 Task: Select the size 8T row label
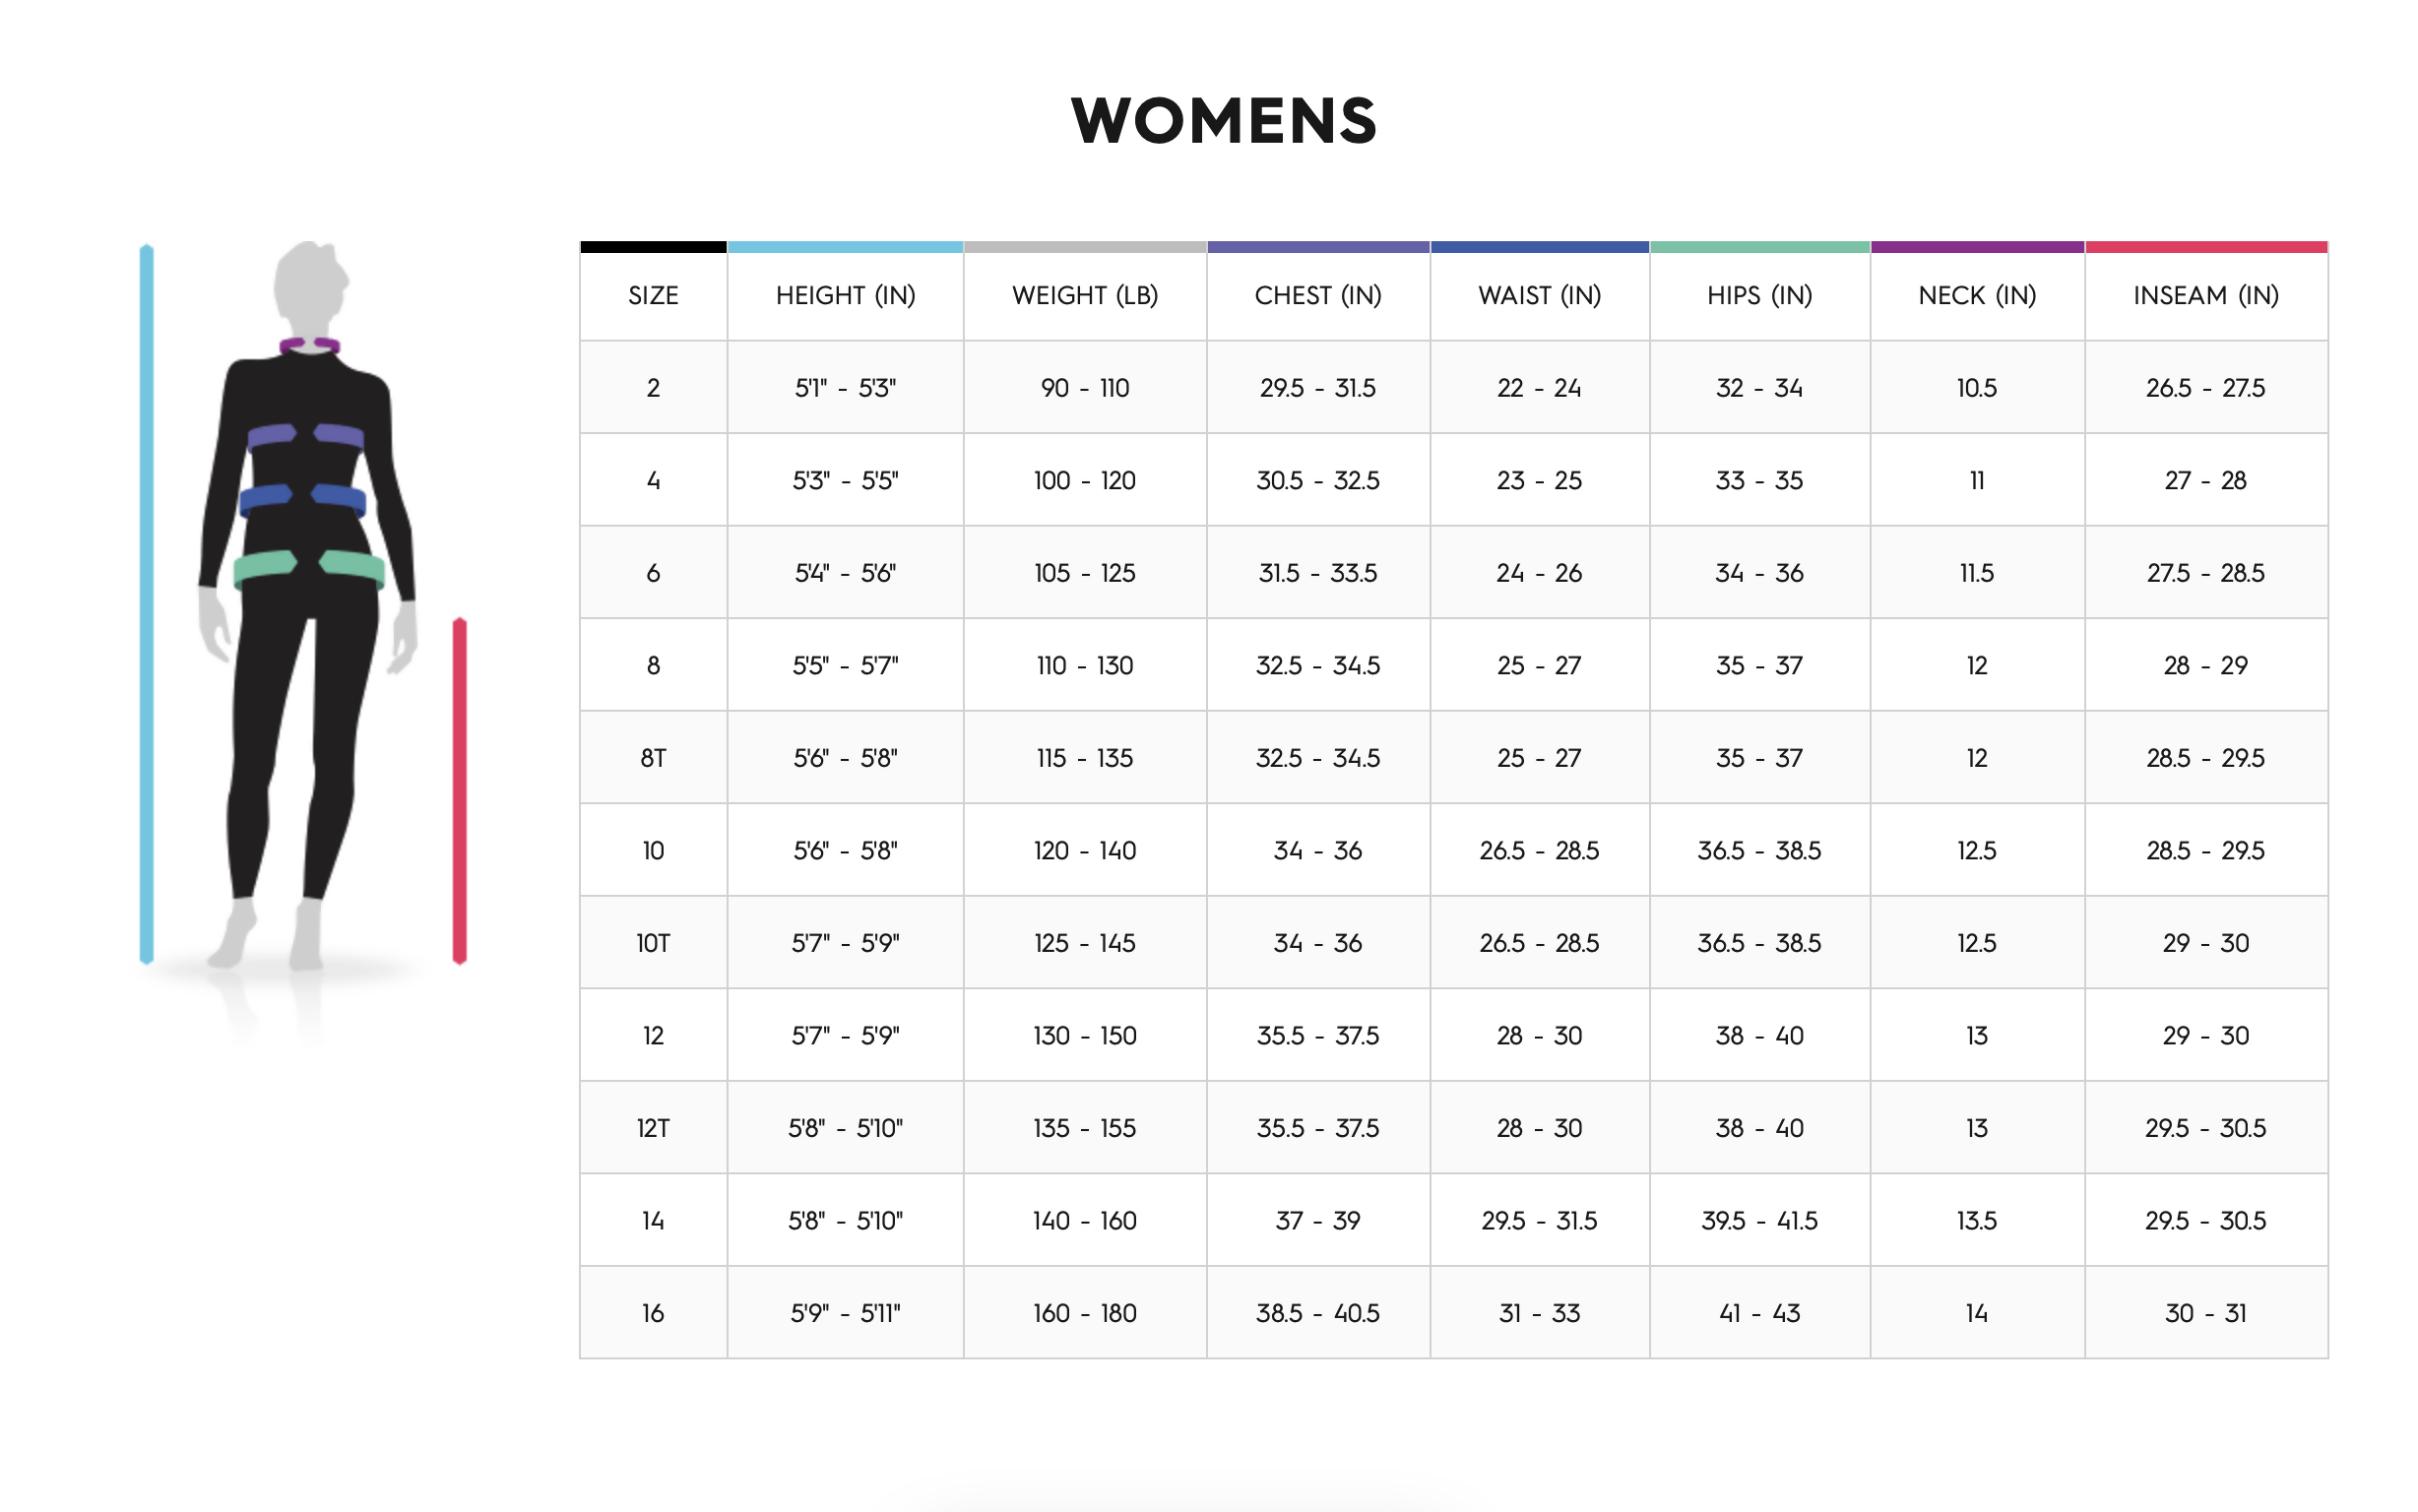coord(653,758)
